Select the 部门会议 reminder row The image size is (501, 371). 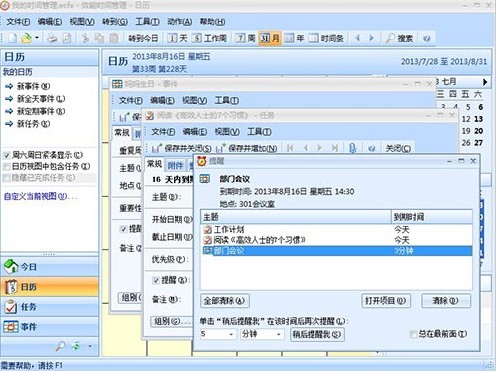[x=337, y=251]
